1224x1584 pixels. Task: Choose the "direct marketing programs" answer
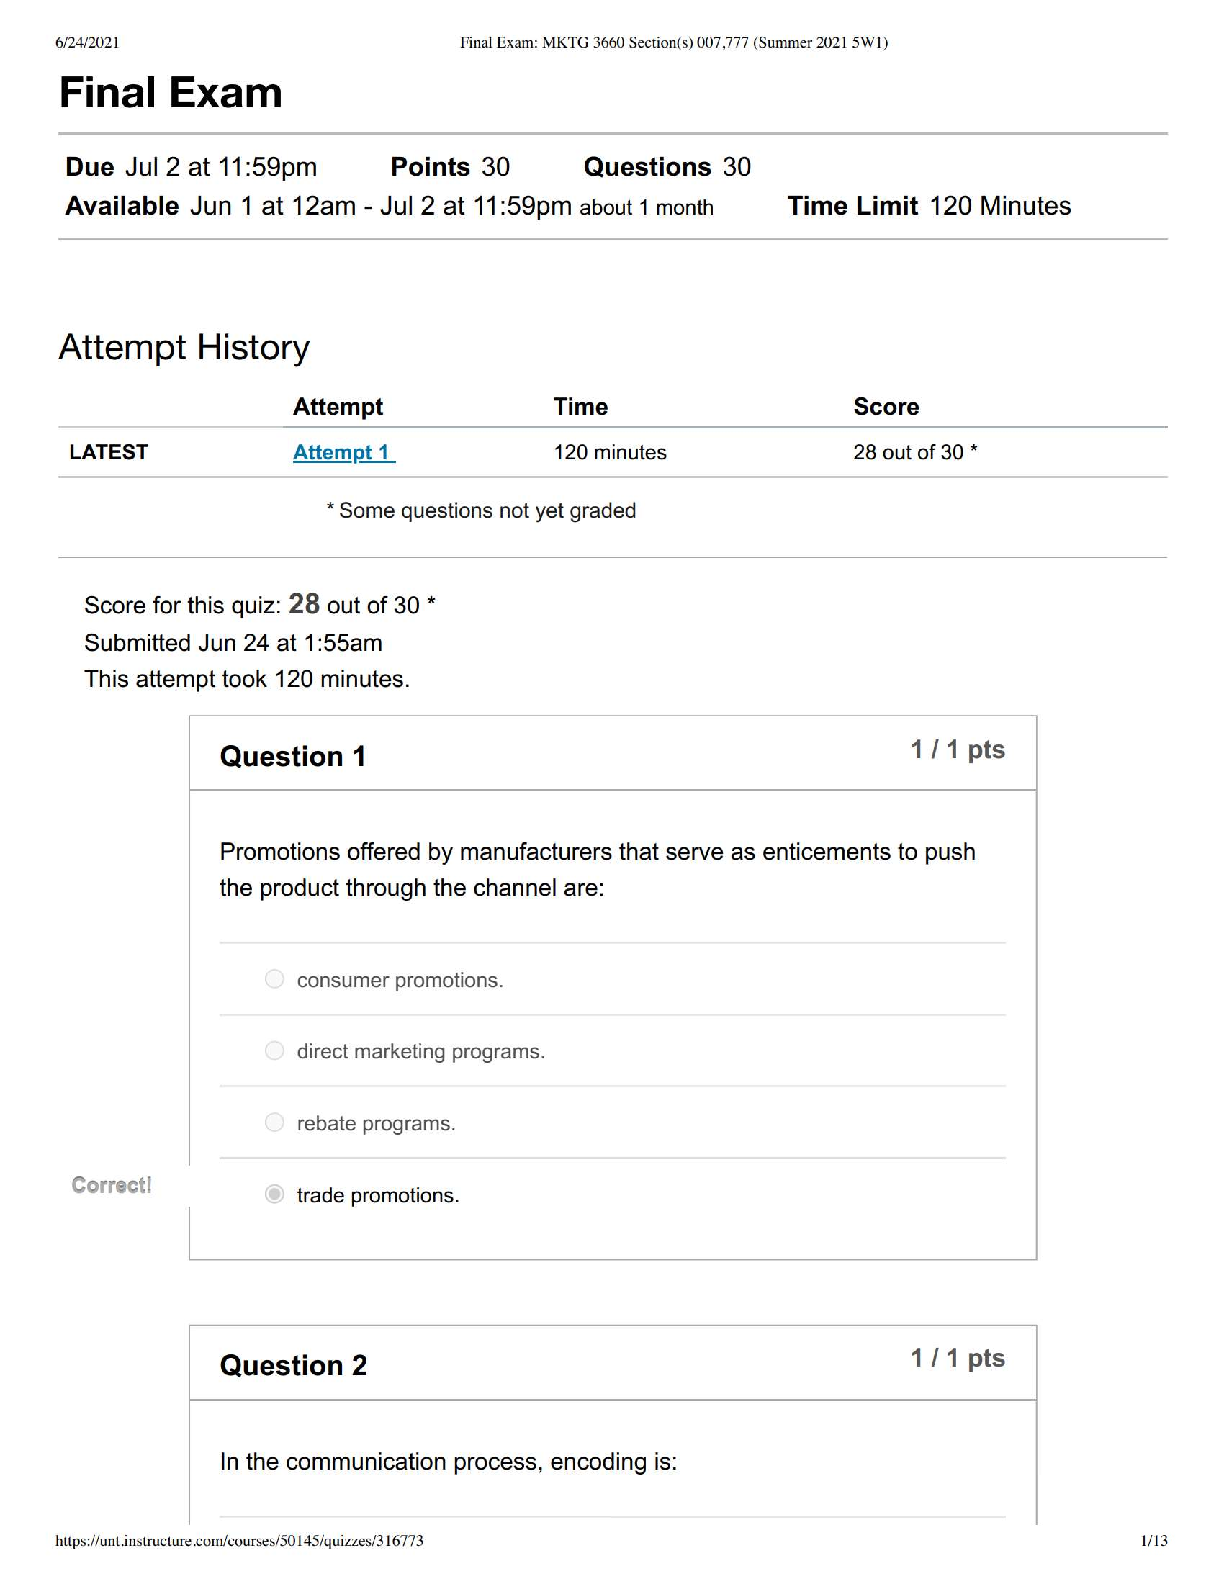[275, 1050]
